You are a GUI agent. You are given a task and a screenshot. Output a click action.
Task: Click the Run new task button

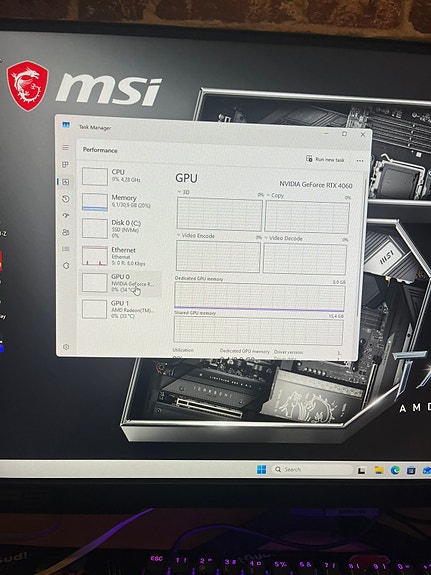point(325,159)
